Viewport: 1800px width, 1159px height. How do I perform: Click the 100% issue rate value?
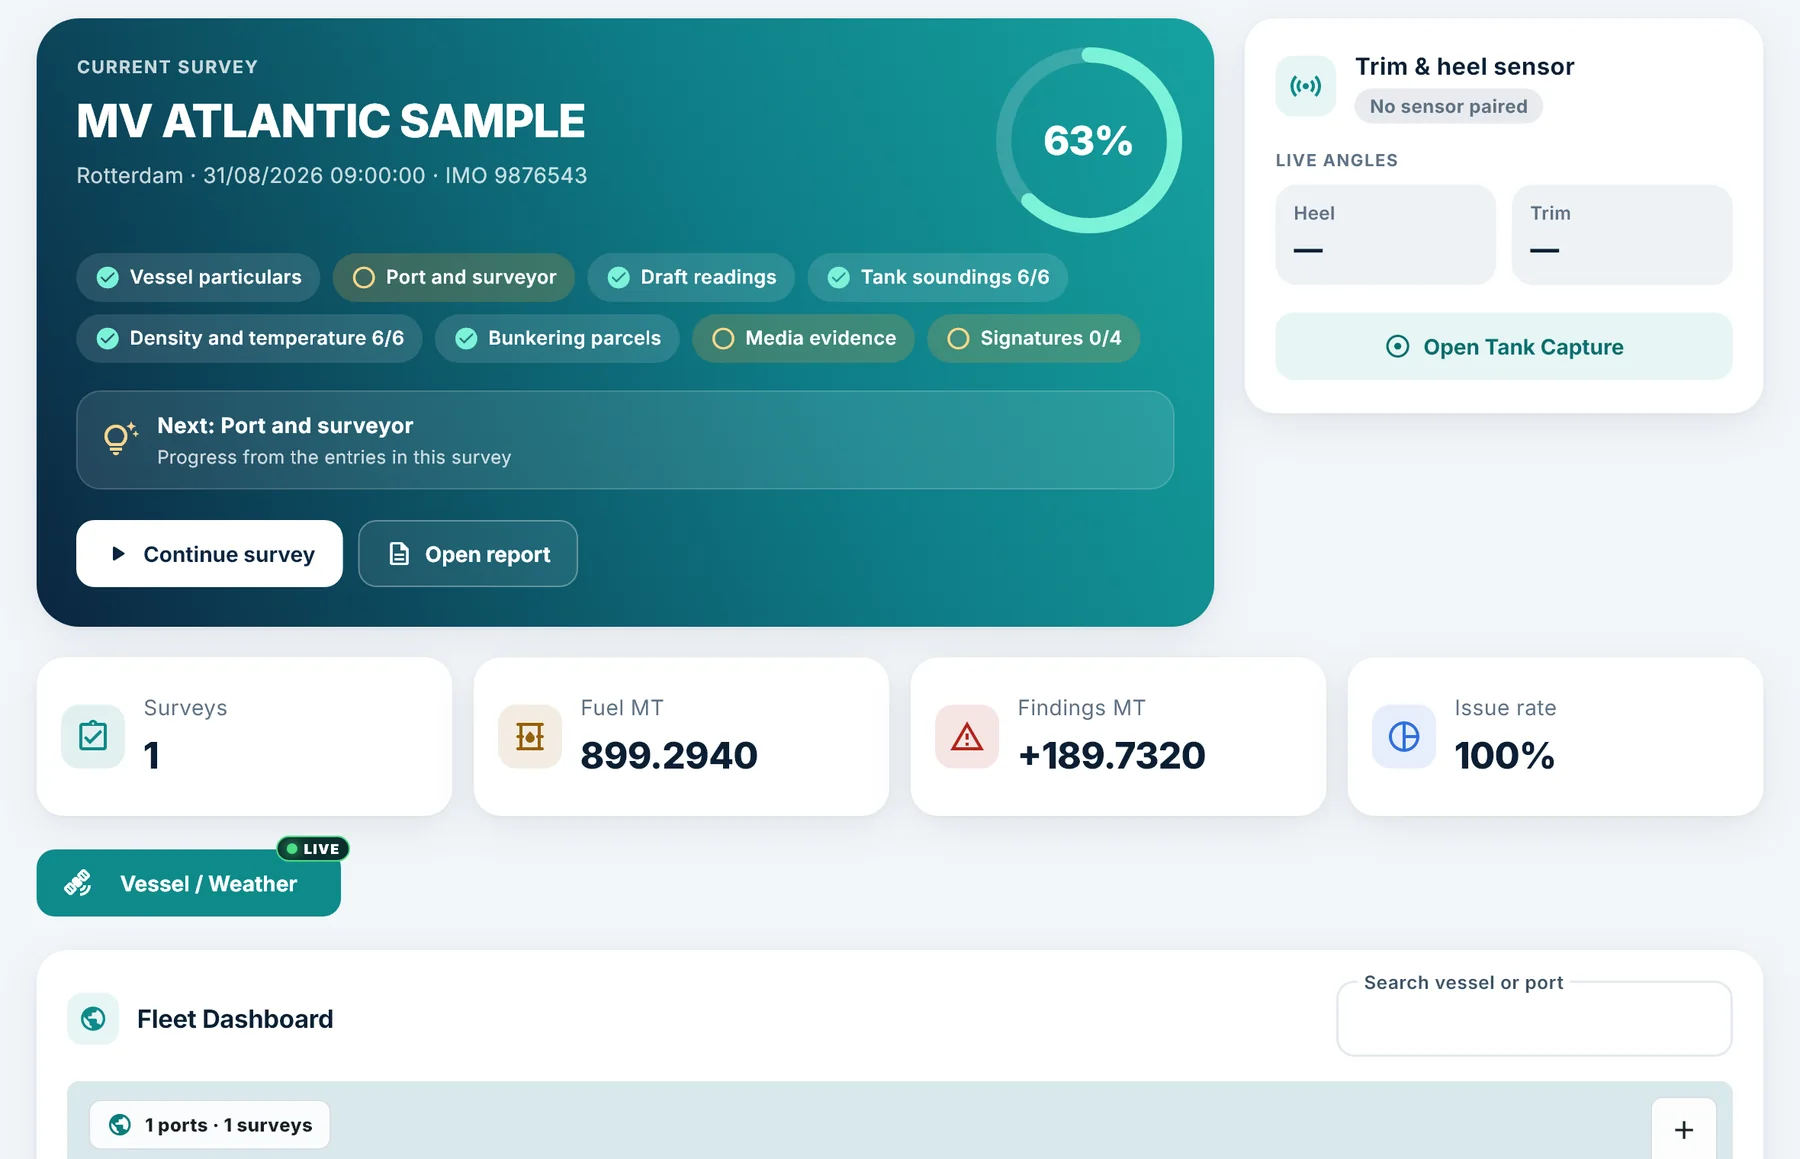(x=1504, y=755)
